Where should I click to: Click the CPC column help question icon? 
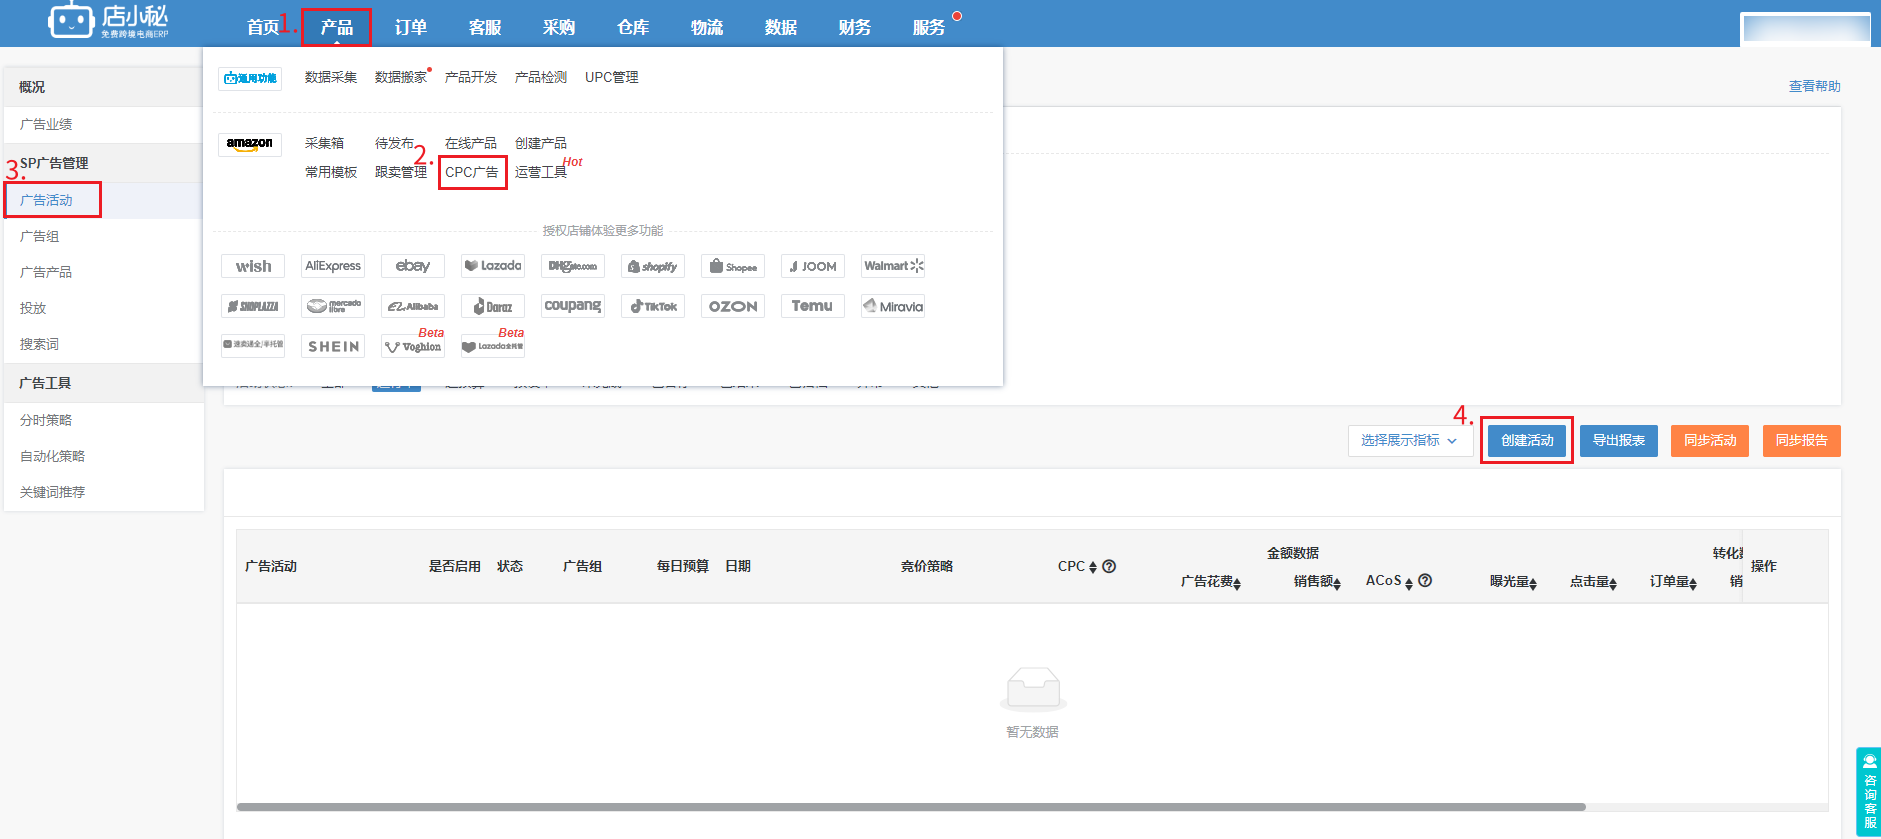click(1109, 566)
